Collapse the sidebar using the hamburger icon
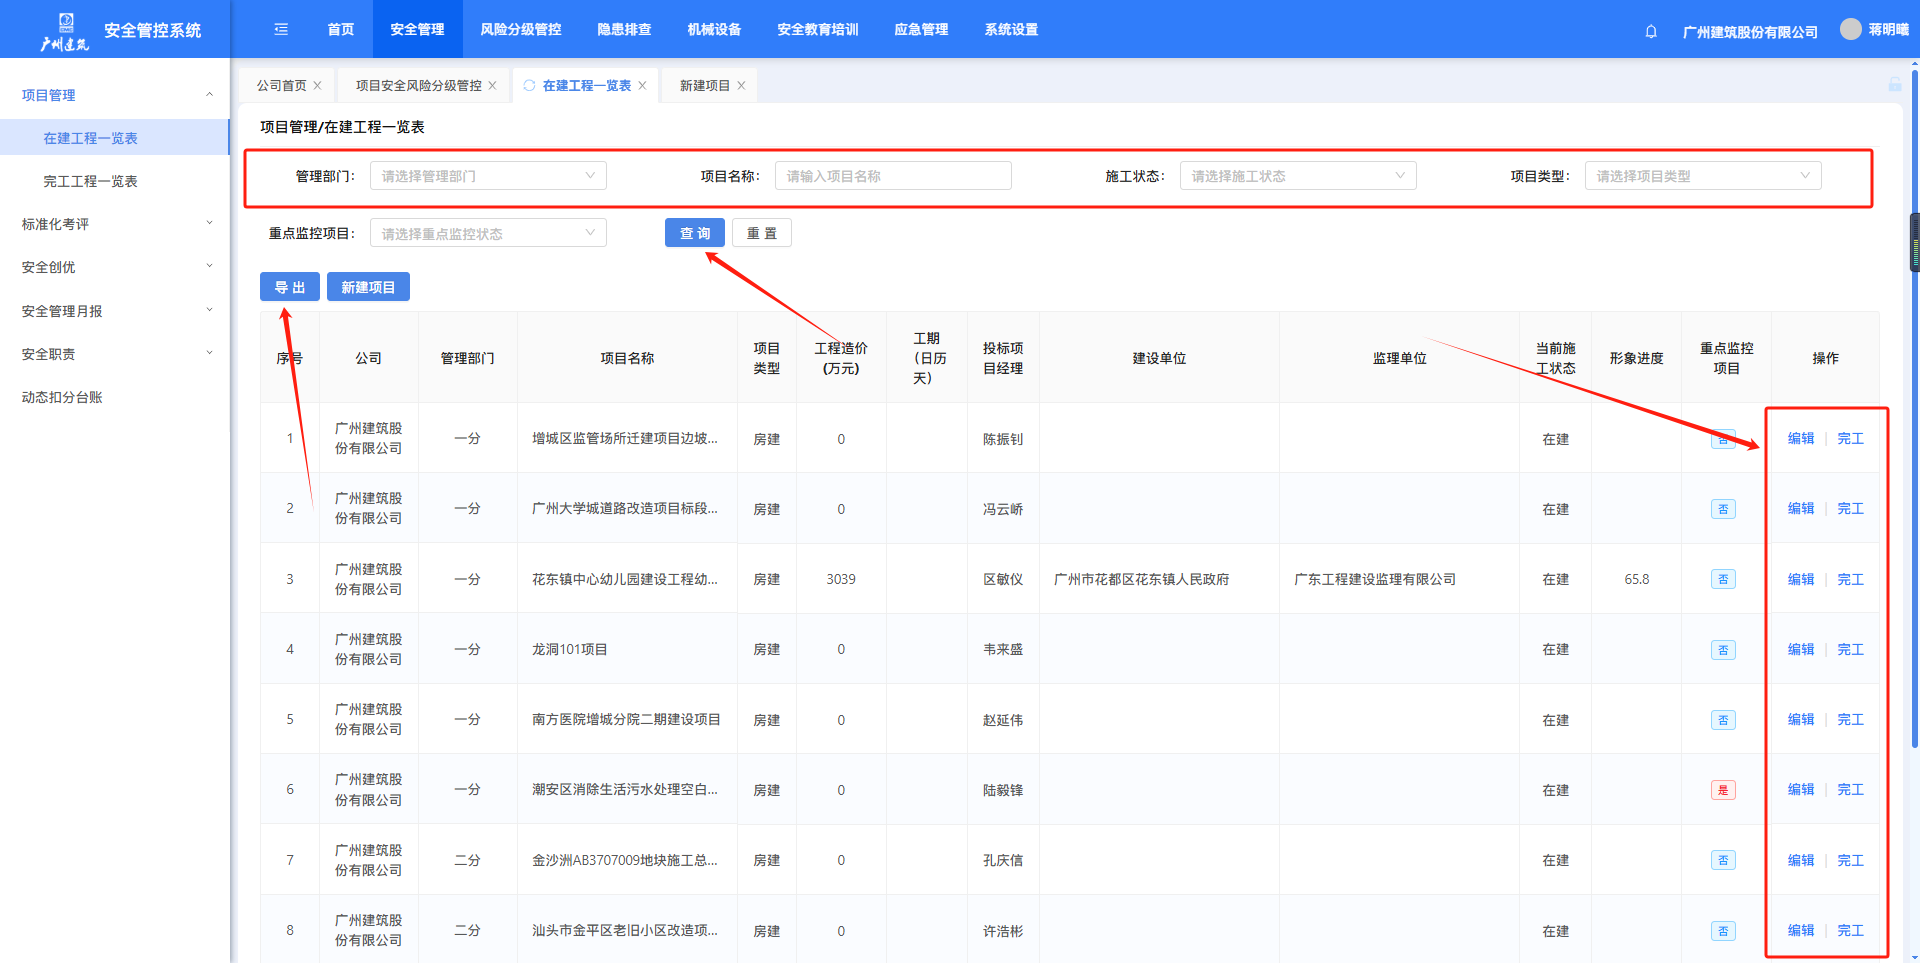Screen dimensions: 1920x963 point(281,29)
